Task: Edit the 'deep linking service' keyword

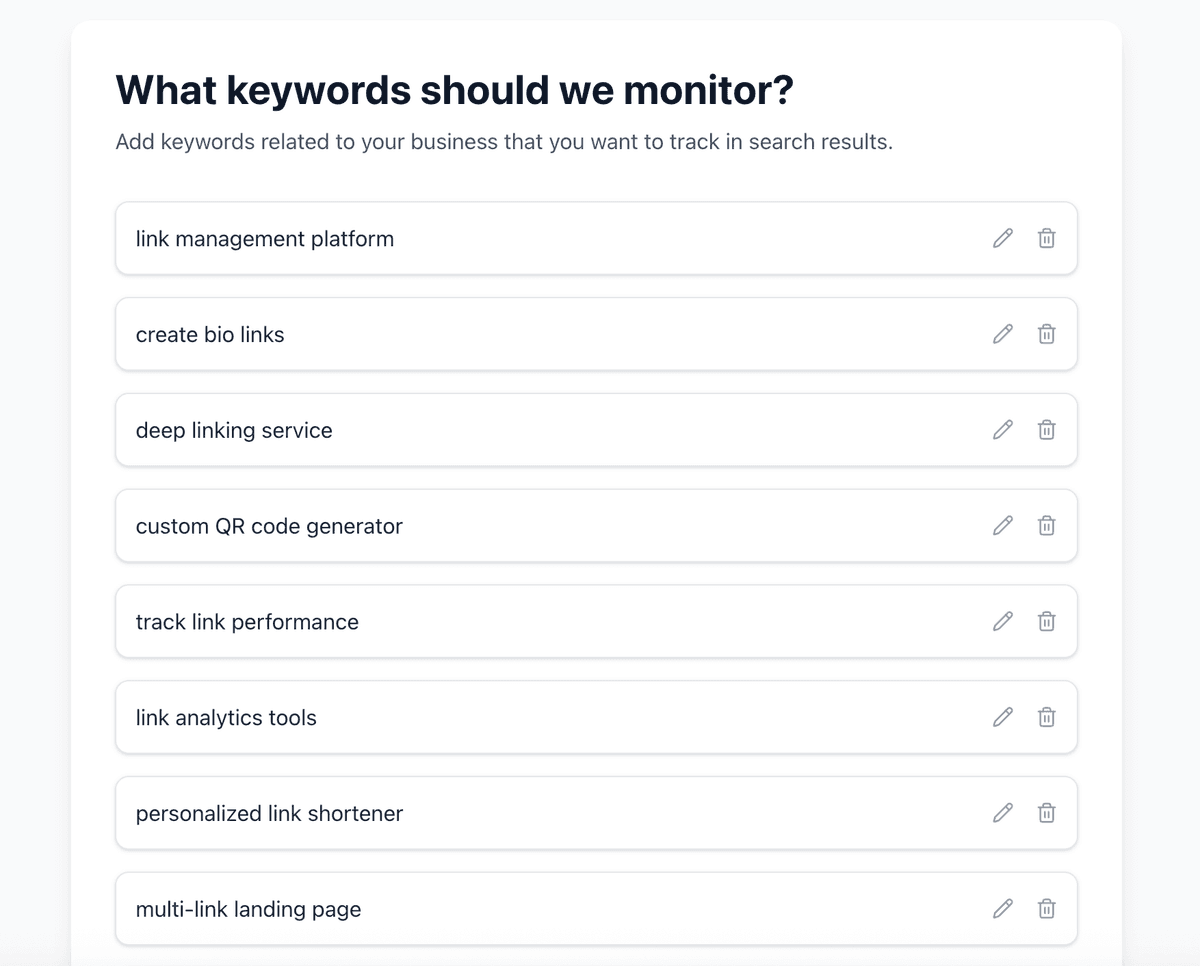Action: tap(1002, 430)
